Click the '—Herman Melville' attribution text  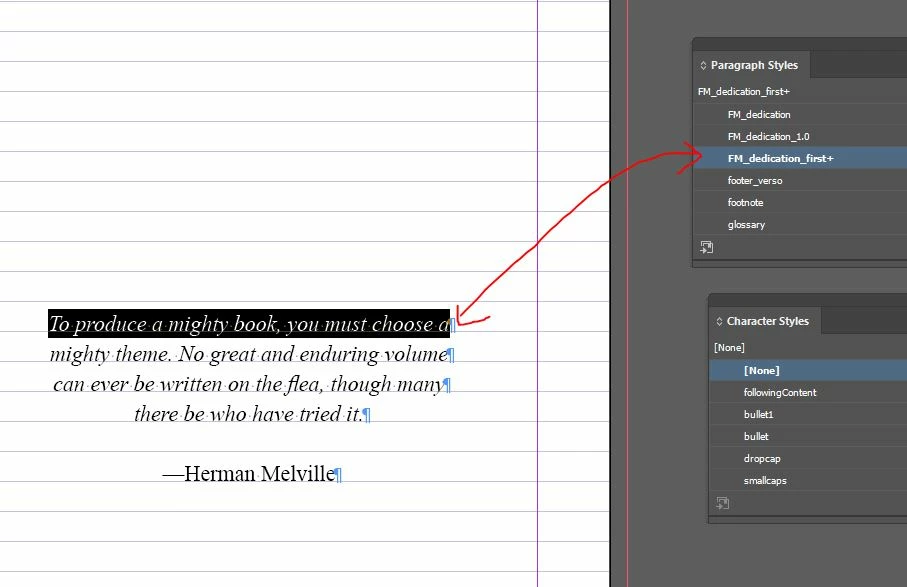(249, 474)
